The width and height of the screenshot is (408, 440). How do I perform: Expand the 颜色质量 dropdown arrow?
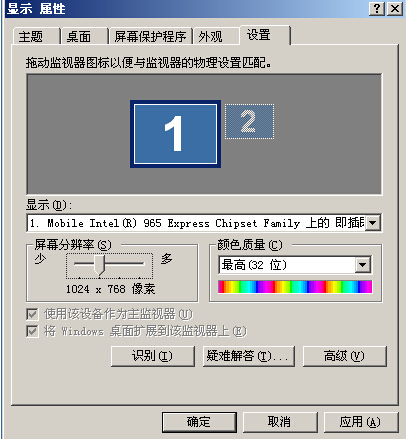tap(363, 265)
